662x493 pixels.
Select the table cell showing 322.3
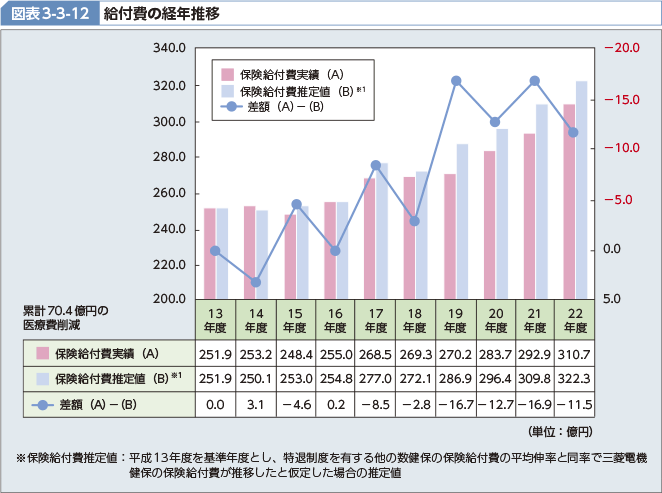click(575, 379)
